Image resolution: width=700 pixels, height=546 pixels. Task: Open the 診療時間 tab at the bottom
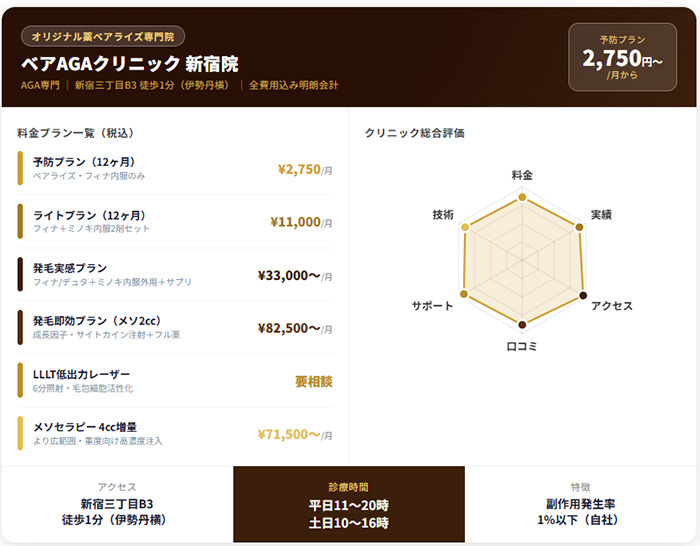(x=349, y=506)
